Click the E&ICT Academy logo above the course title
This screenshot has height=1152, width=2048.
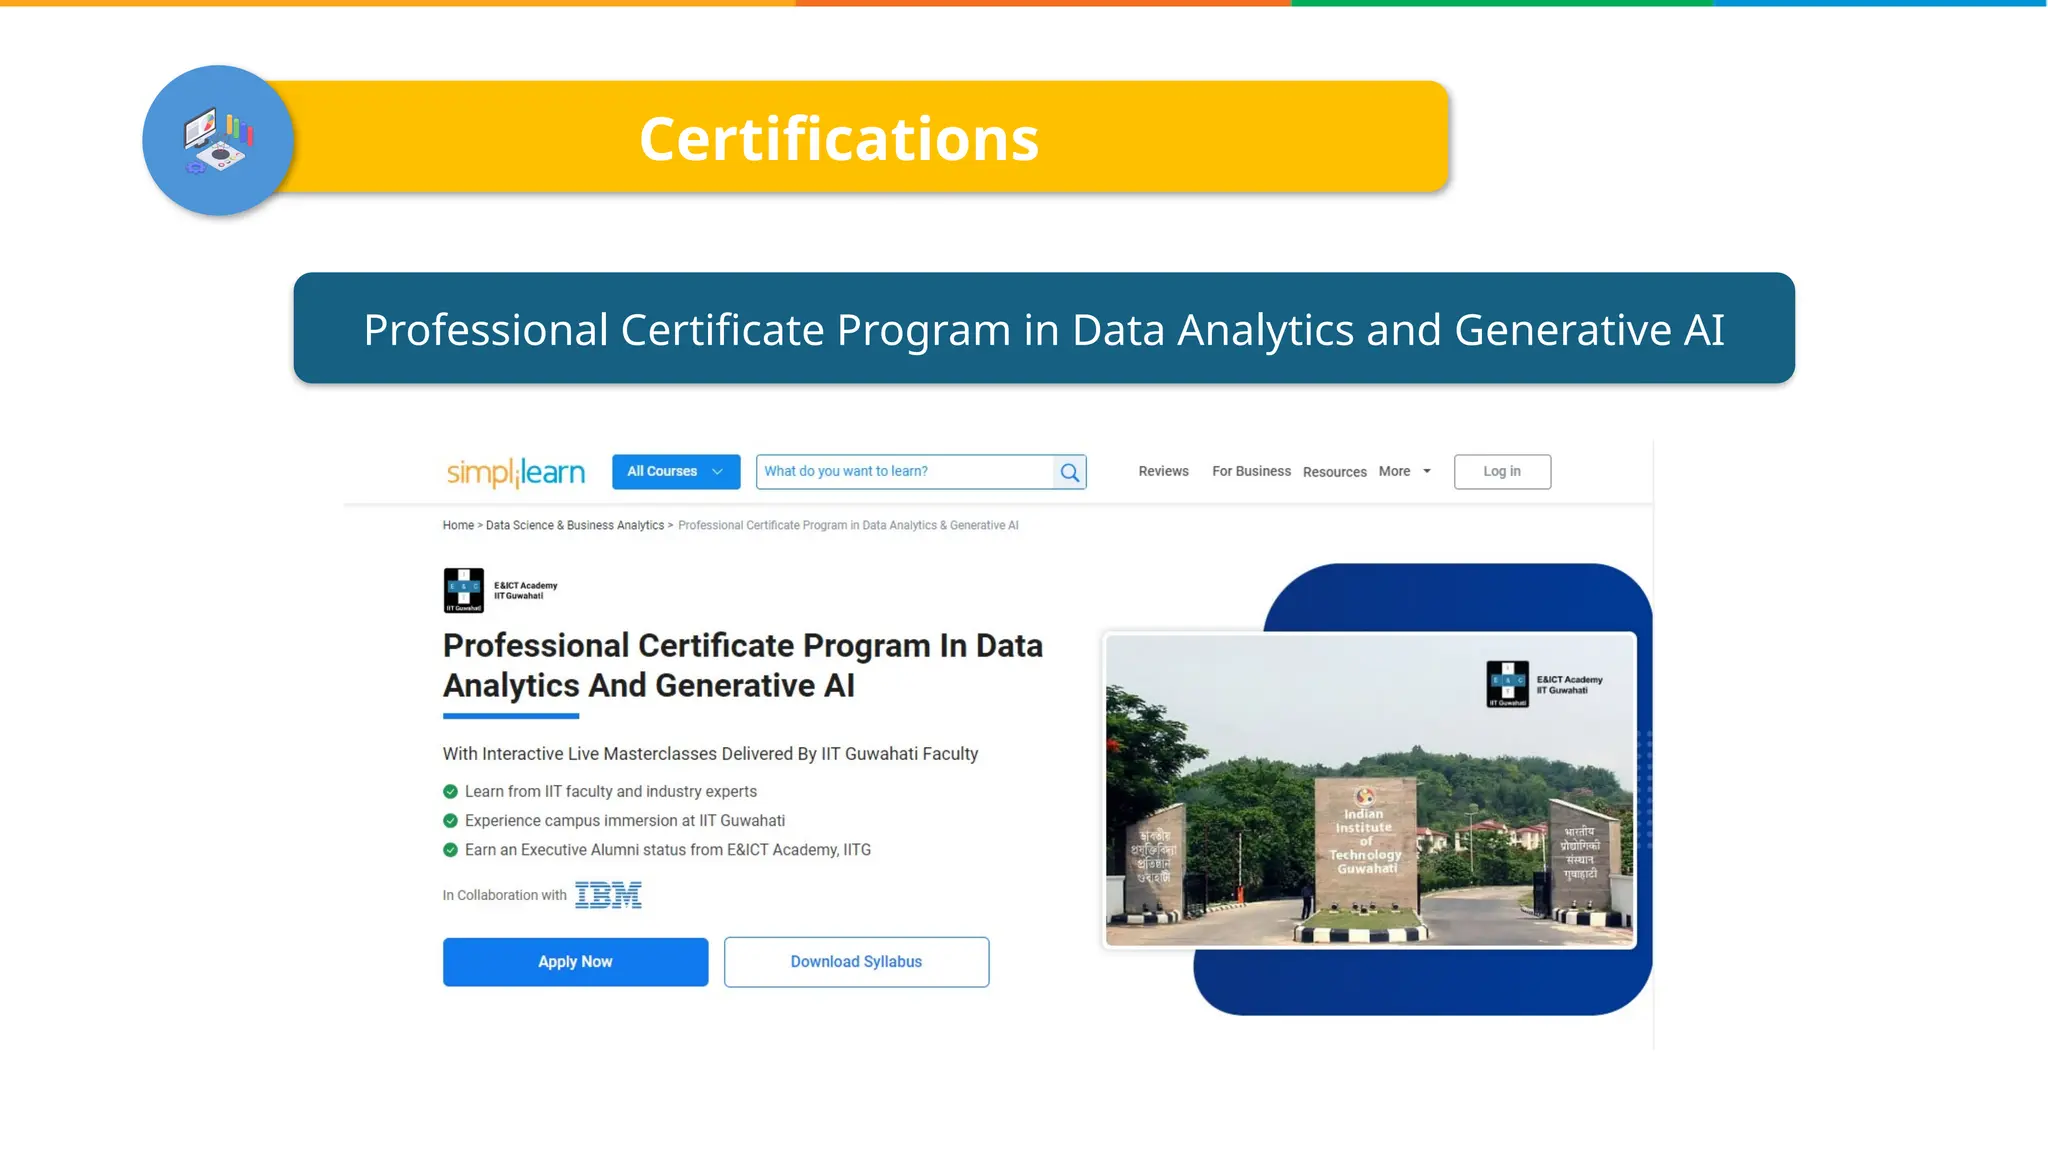(x=500, y=590)
